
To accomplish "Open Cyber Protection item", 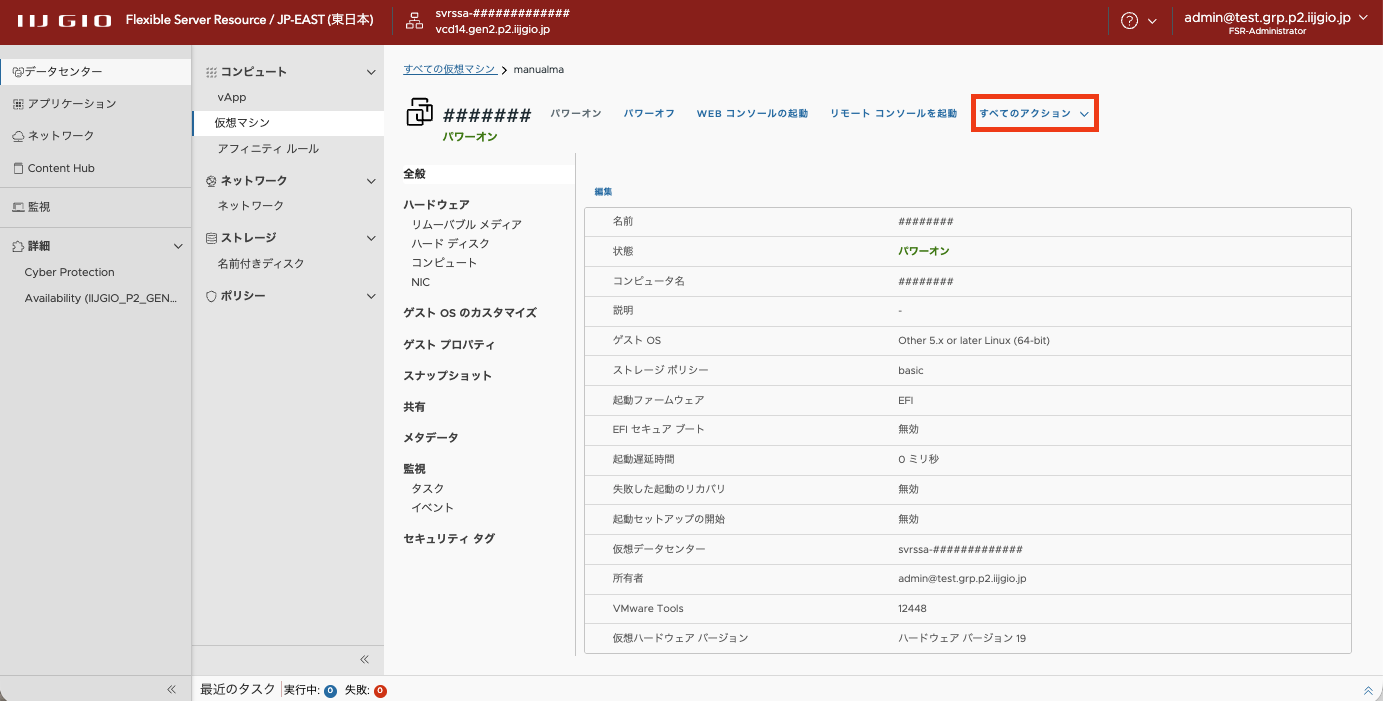I will click(69, 272).
